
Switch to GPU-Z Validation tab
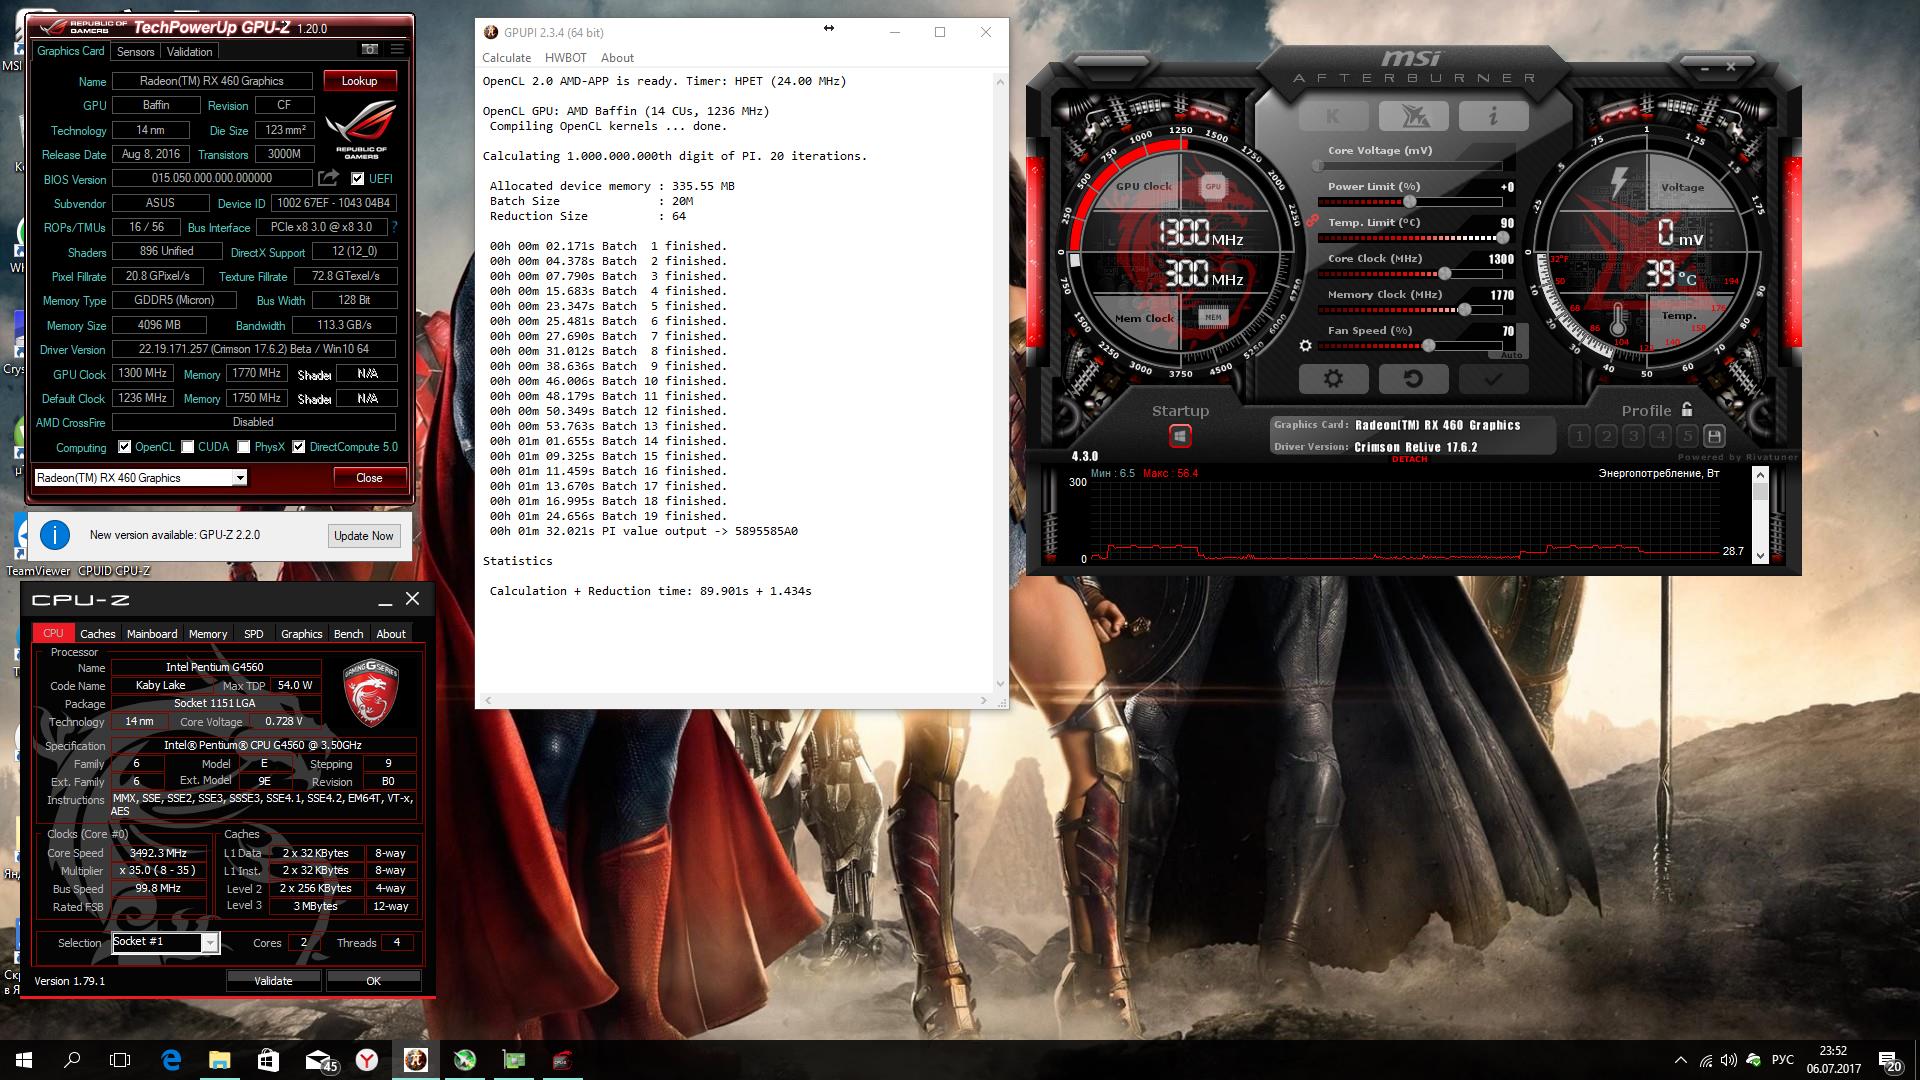coord(189,51)
